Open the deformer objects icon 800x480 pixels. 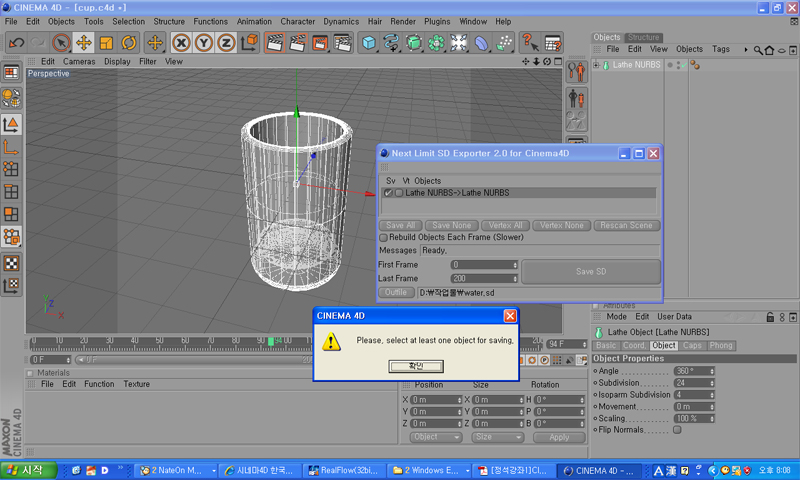(481, 43)
